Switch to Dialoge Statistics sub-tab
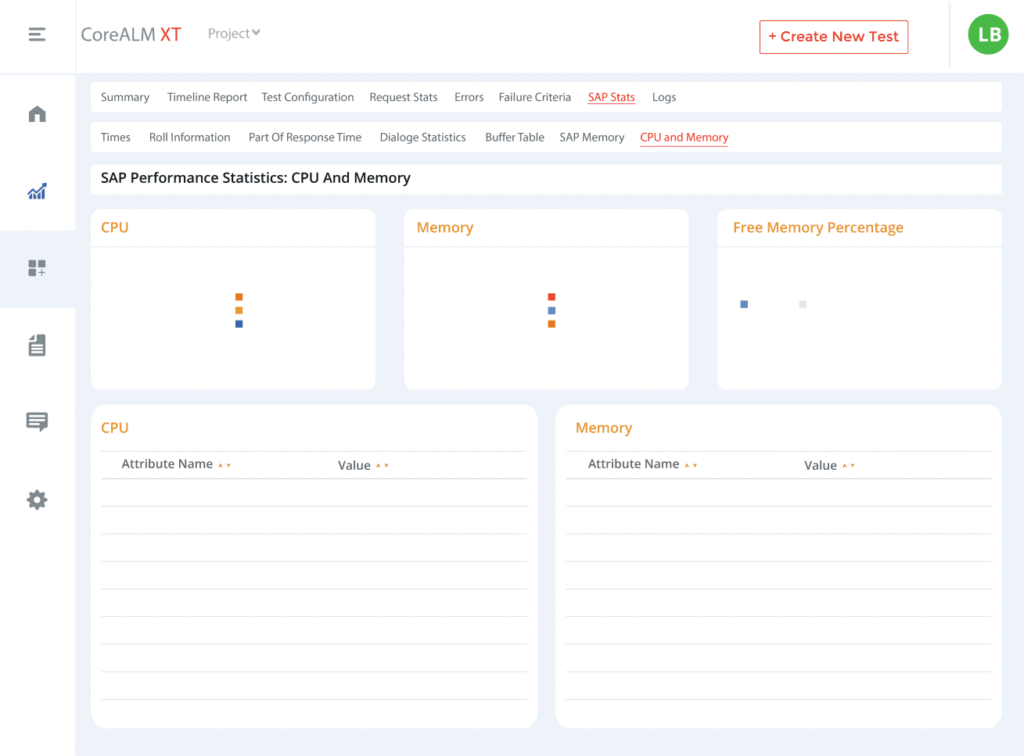The height and width of the screenshot is (756, 1024). point(423,138)
